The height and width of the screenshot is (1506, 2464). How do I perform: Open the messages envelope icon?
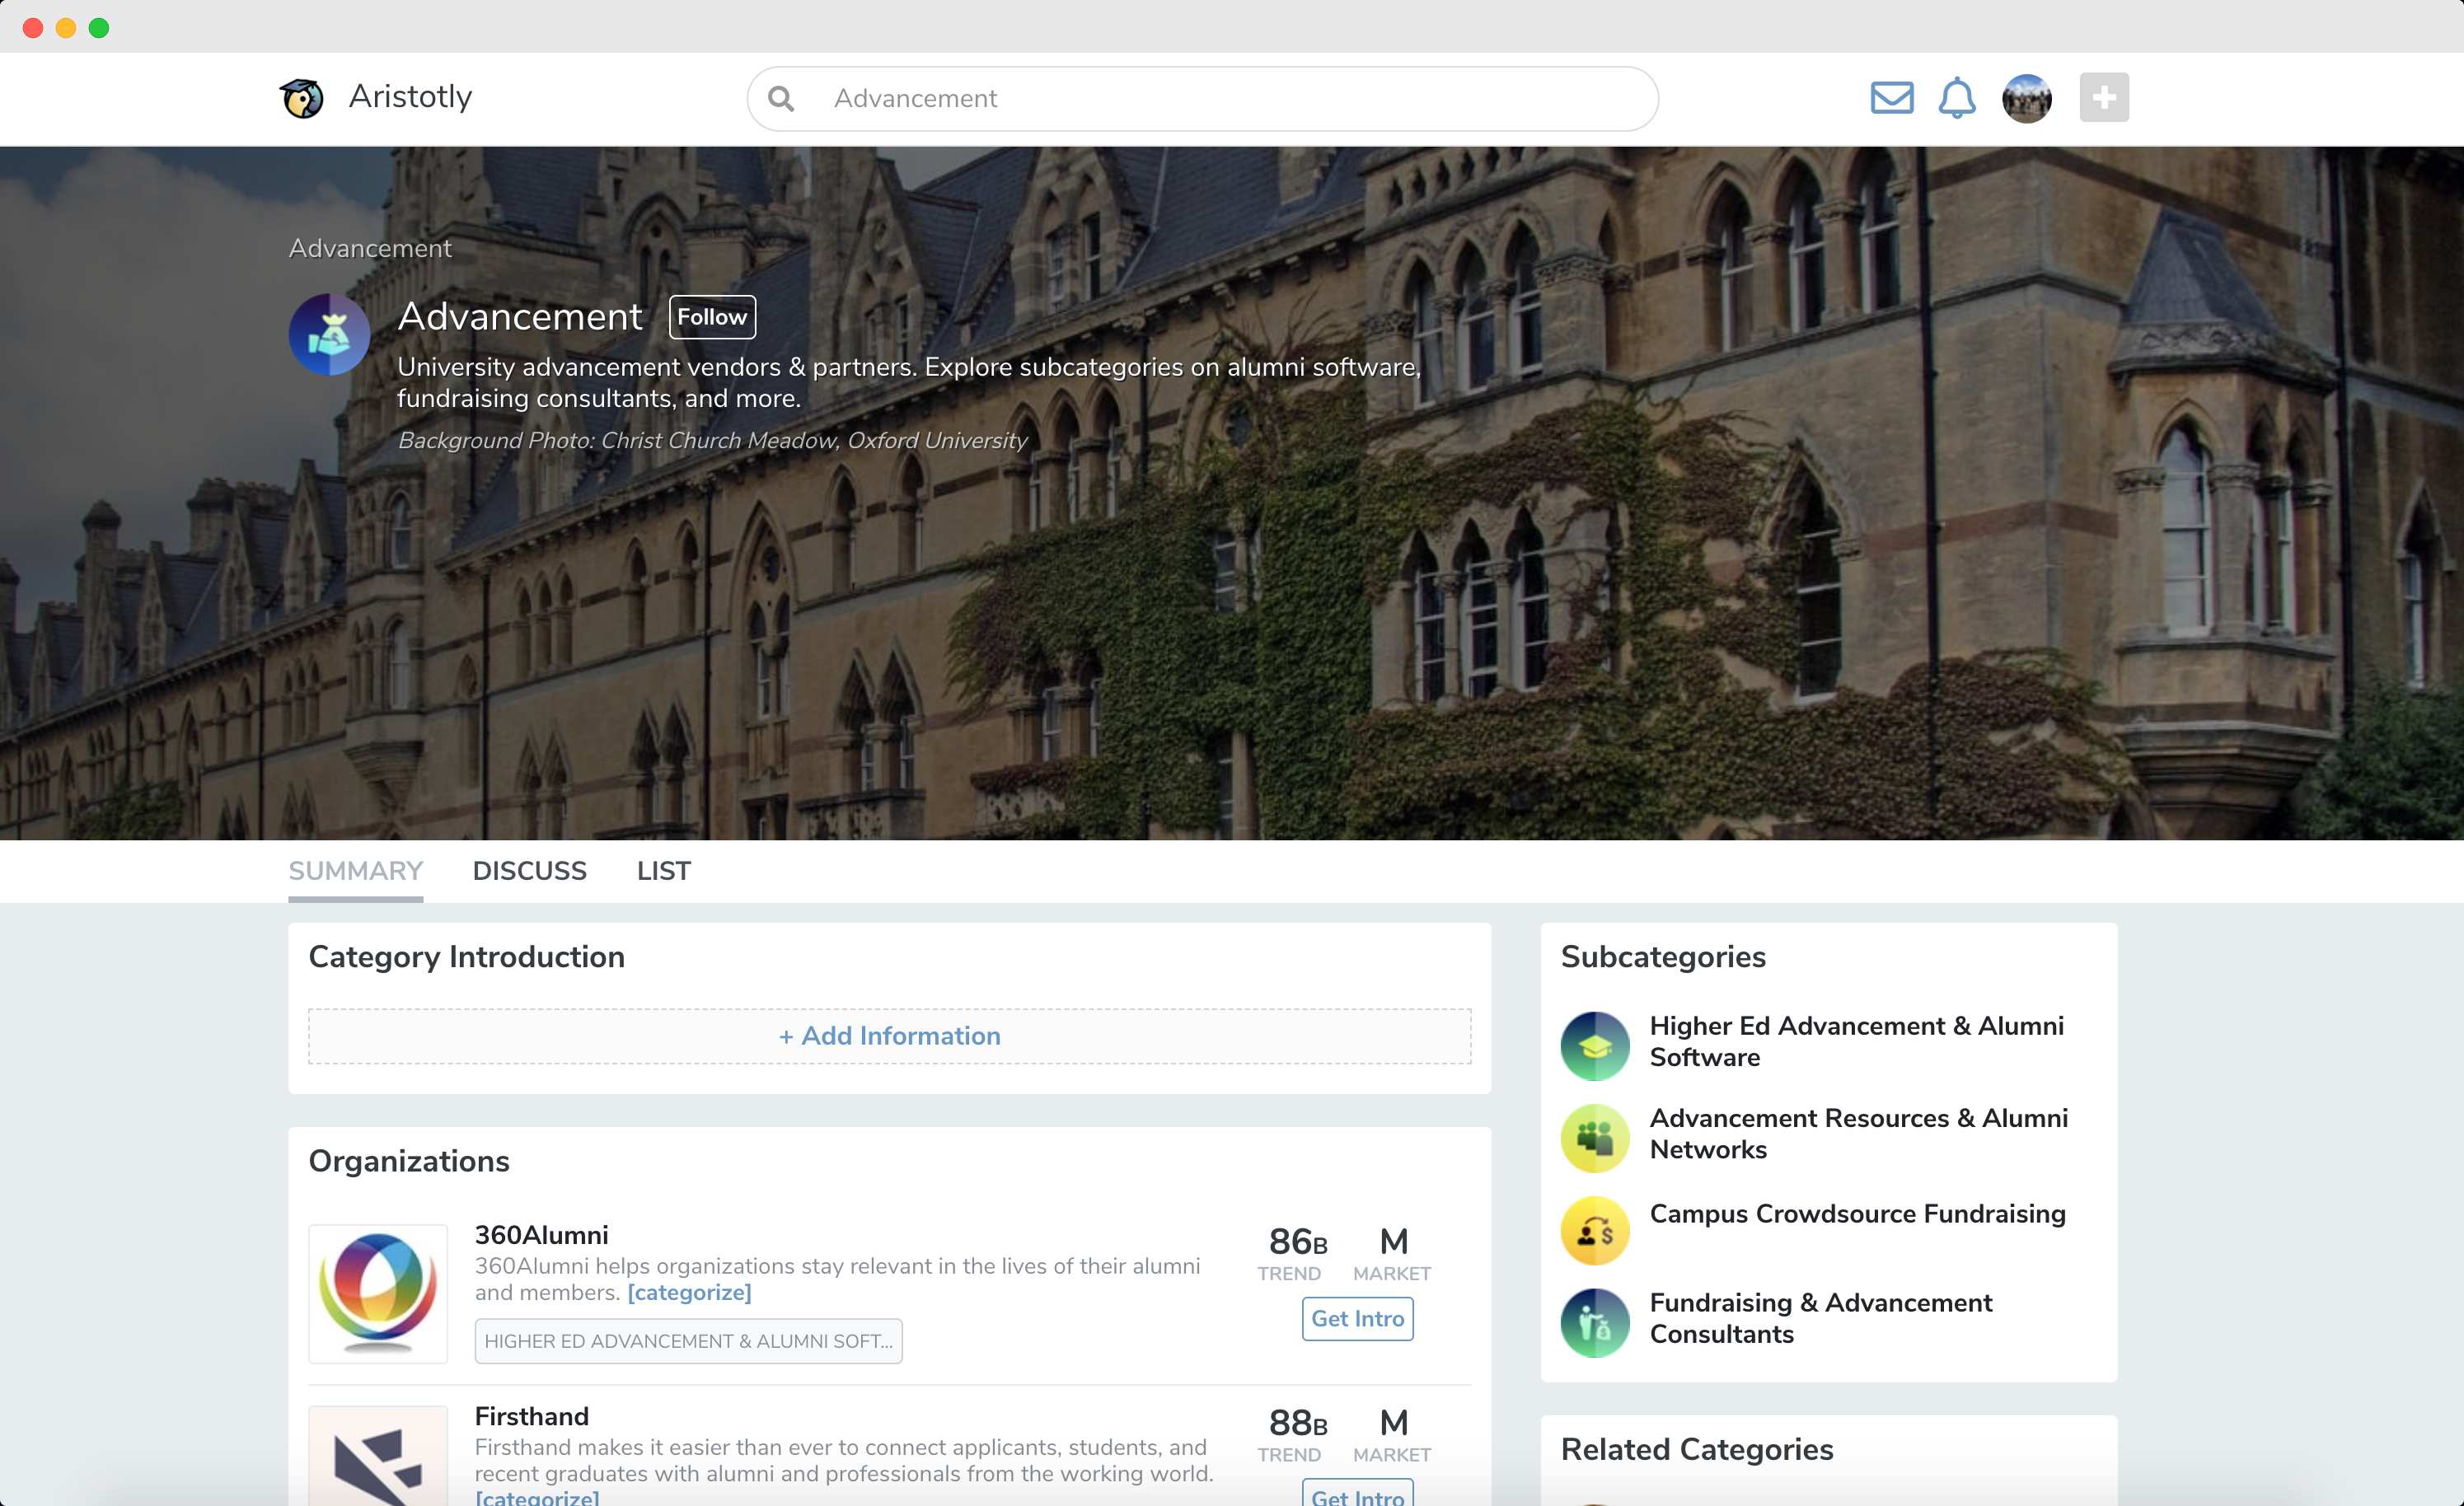point(1891,98)
